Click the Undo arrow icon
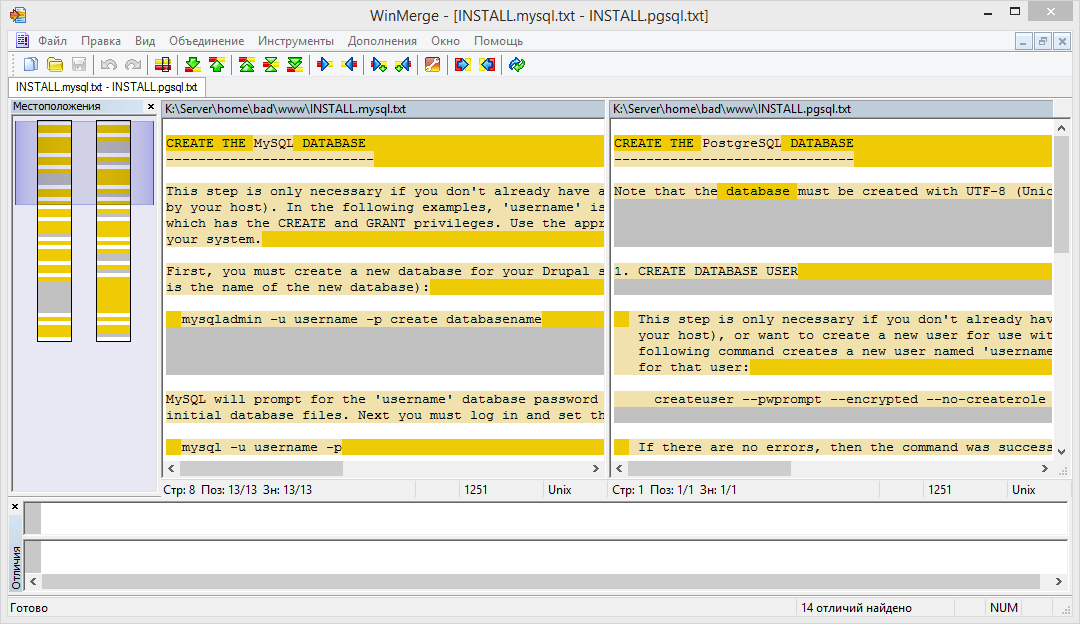1080x624 pixels. coord(108,65)
